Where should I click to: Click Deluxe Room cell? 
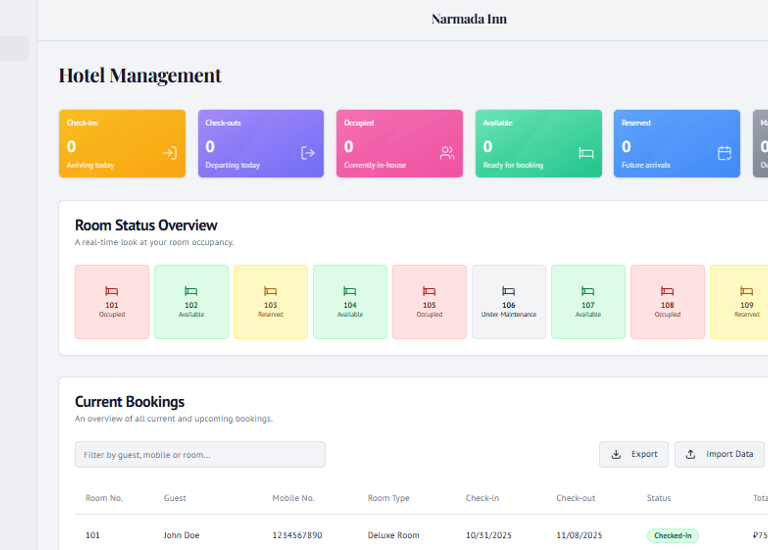coord(393,535)
